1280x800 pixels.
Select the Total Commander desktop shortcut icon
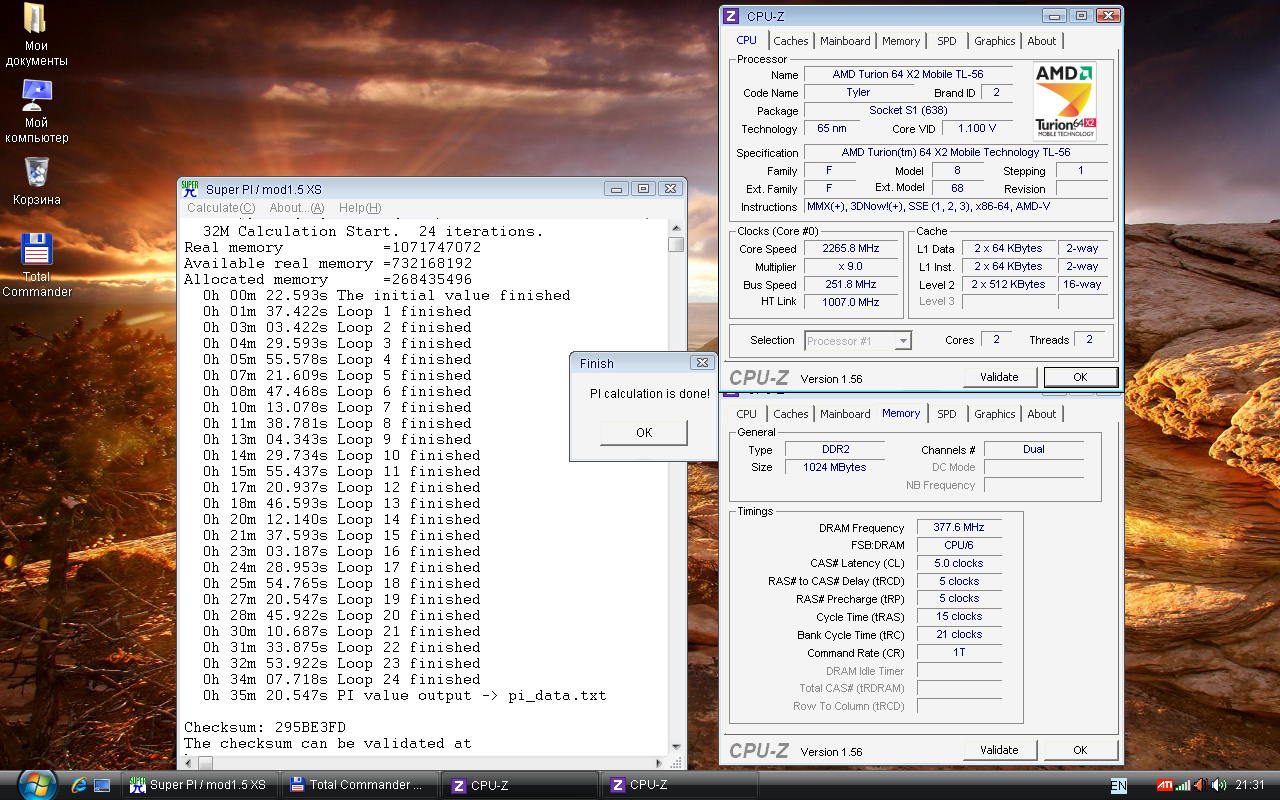point(36,249)
